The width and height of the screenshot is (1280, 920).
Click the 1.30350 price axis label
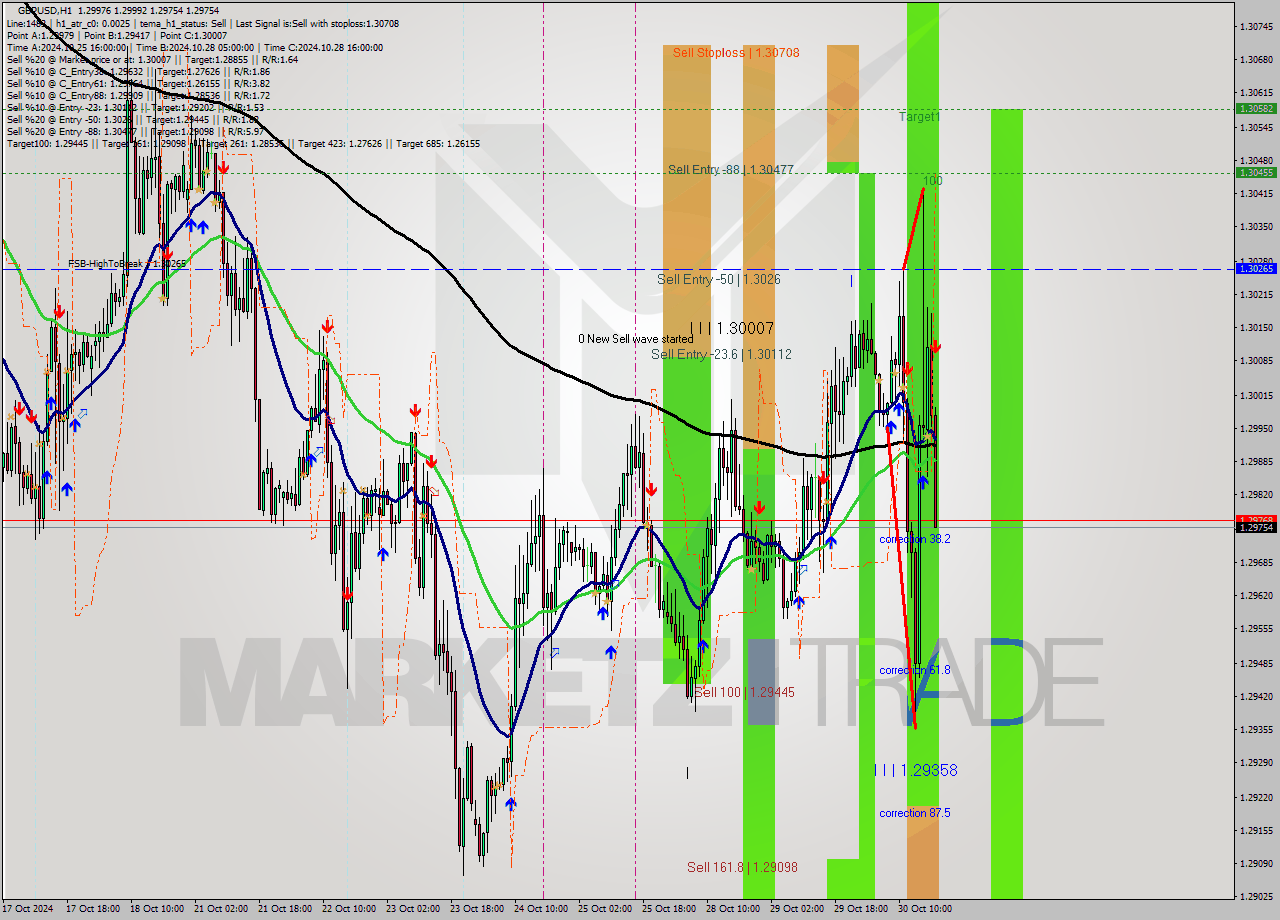pyautogui.click(x=1256, y=227)
